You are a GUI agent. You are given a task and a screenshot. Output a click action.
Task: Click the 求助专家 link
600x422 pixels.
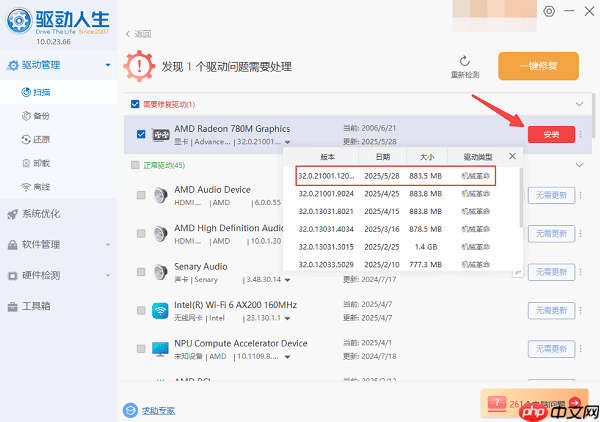tap(158, 411)
